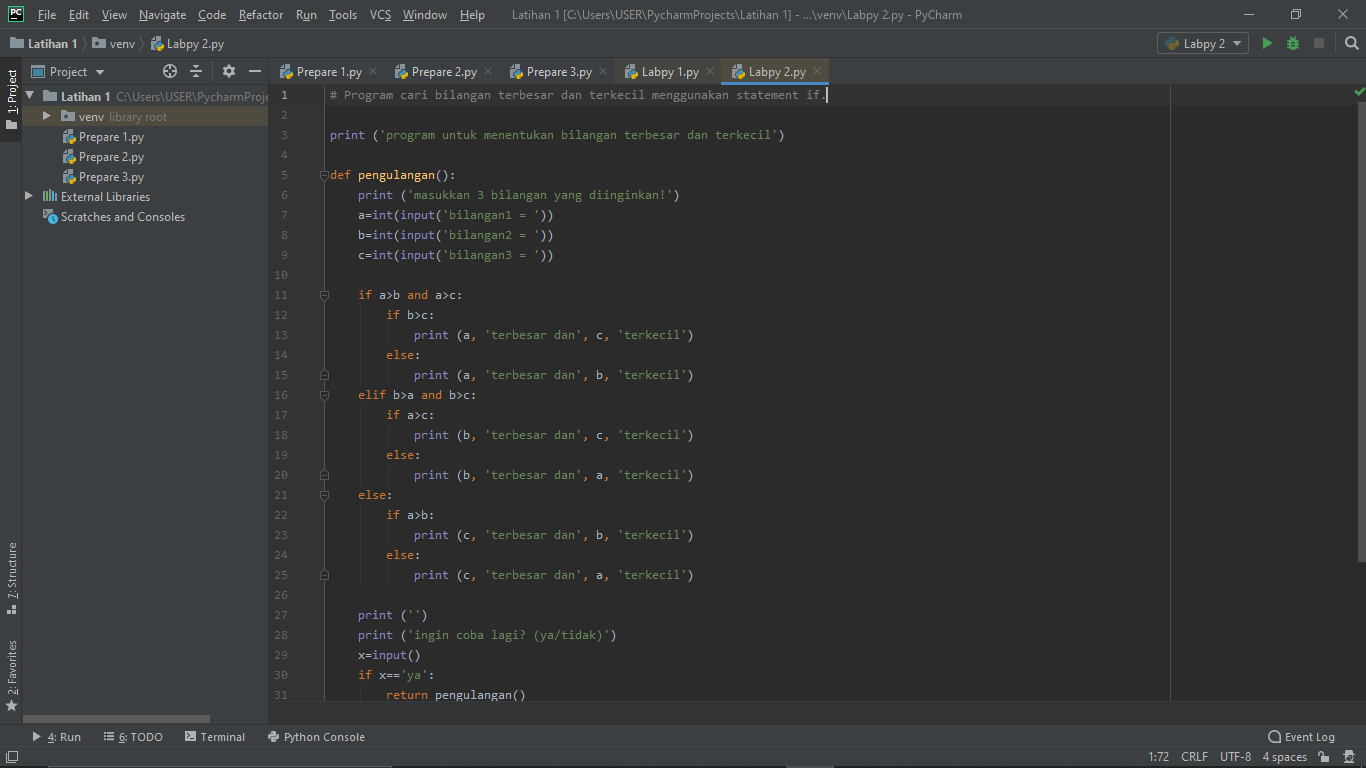Open the Python Console tool window
This screenshot has height=768, width=1366.
[x=316, y=737]
